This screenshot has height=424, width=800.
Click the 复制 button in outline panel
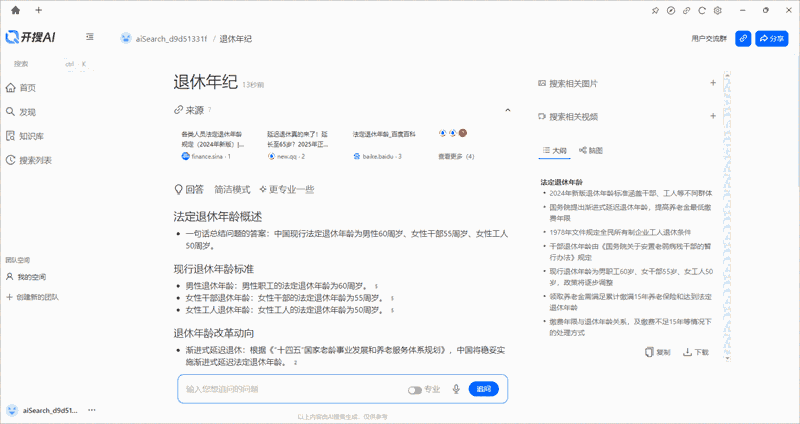coord(658,353)
